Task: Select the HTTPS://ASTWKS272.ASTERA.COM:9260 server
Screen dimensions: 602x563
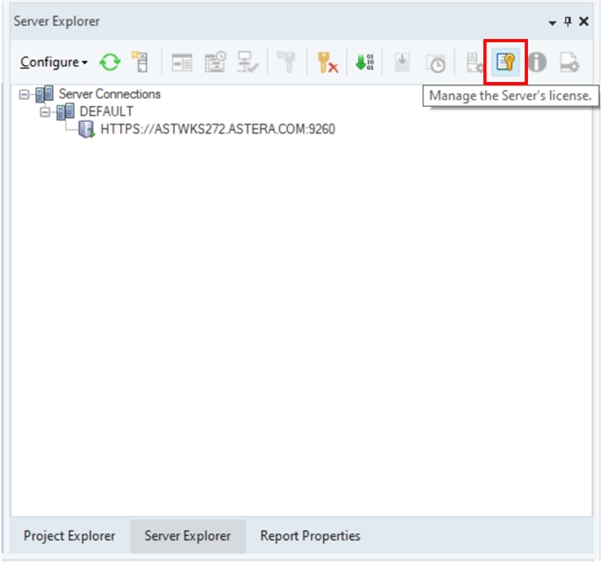Action: coord(218,129)
